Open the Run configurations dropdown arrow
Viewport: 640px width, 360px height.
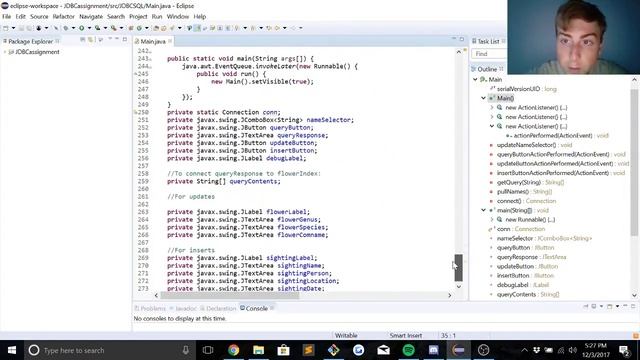[x=89, y=28]
